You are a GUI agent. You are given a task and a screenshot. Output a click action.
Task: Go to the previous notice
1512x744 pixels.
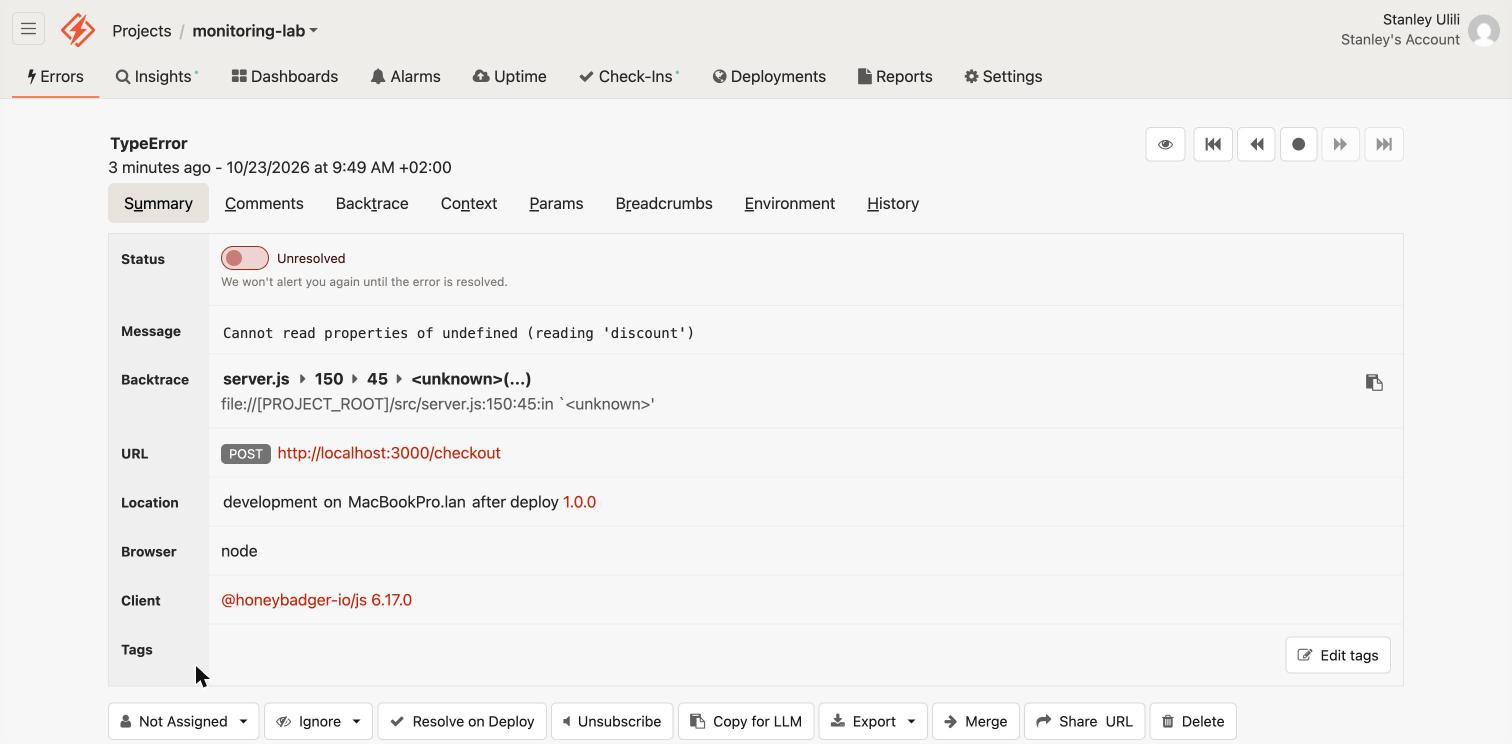pos(1256,144)
